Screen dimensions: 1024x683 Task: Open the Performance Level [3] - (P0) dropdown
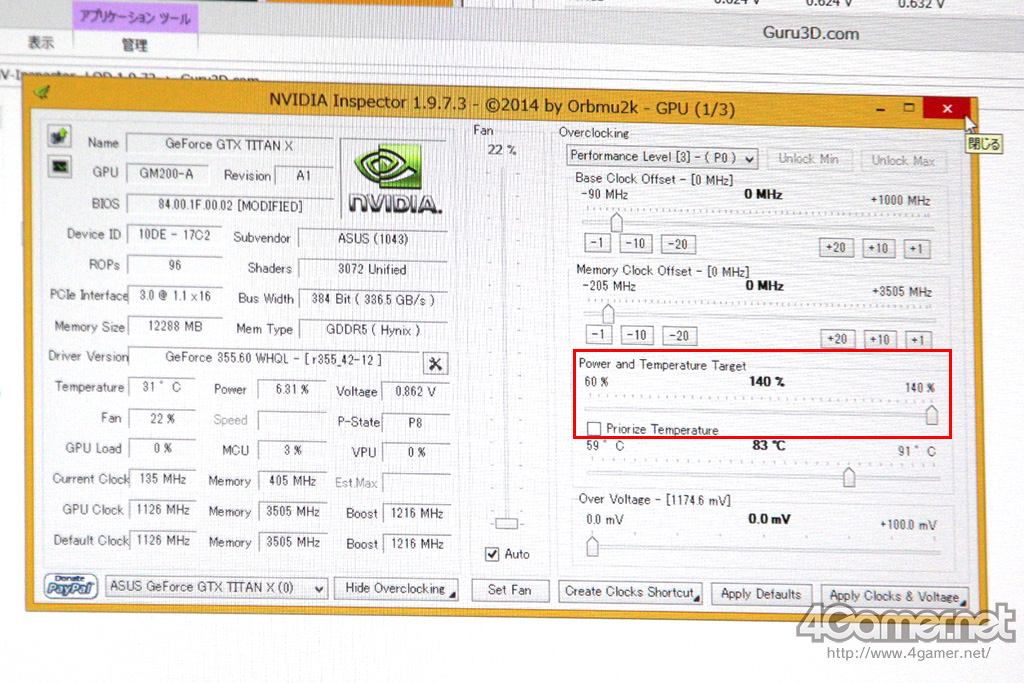click(x=662, y=157)
